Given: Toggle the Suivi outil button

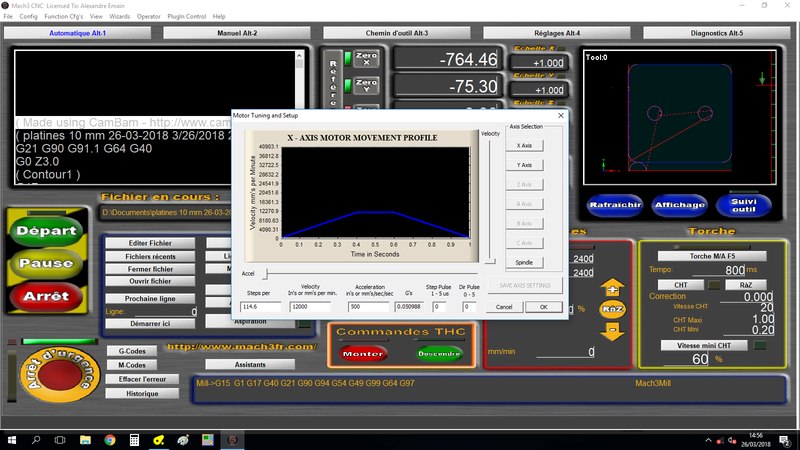Looking at the screenshot, I should (744, 205).
